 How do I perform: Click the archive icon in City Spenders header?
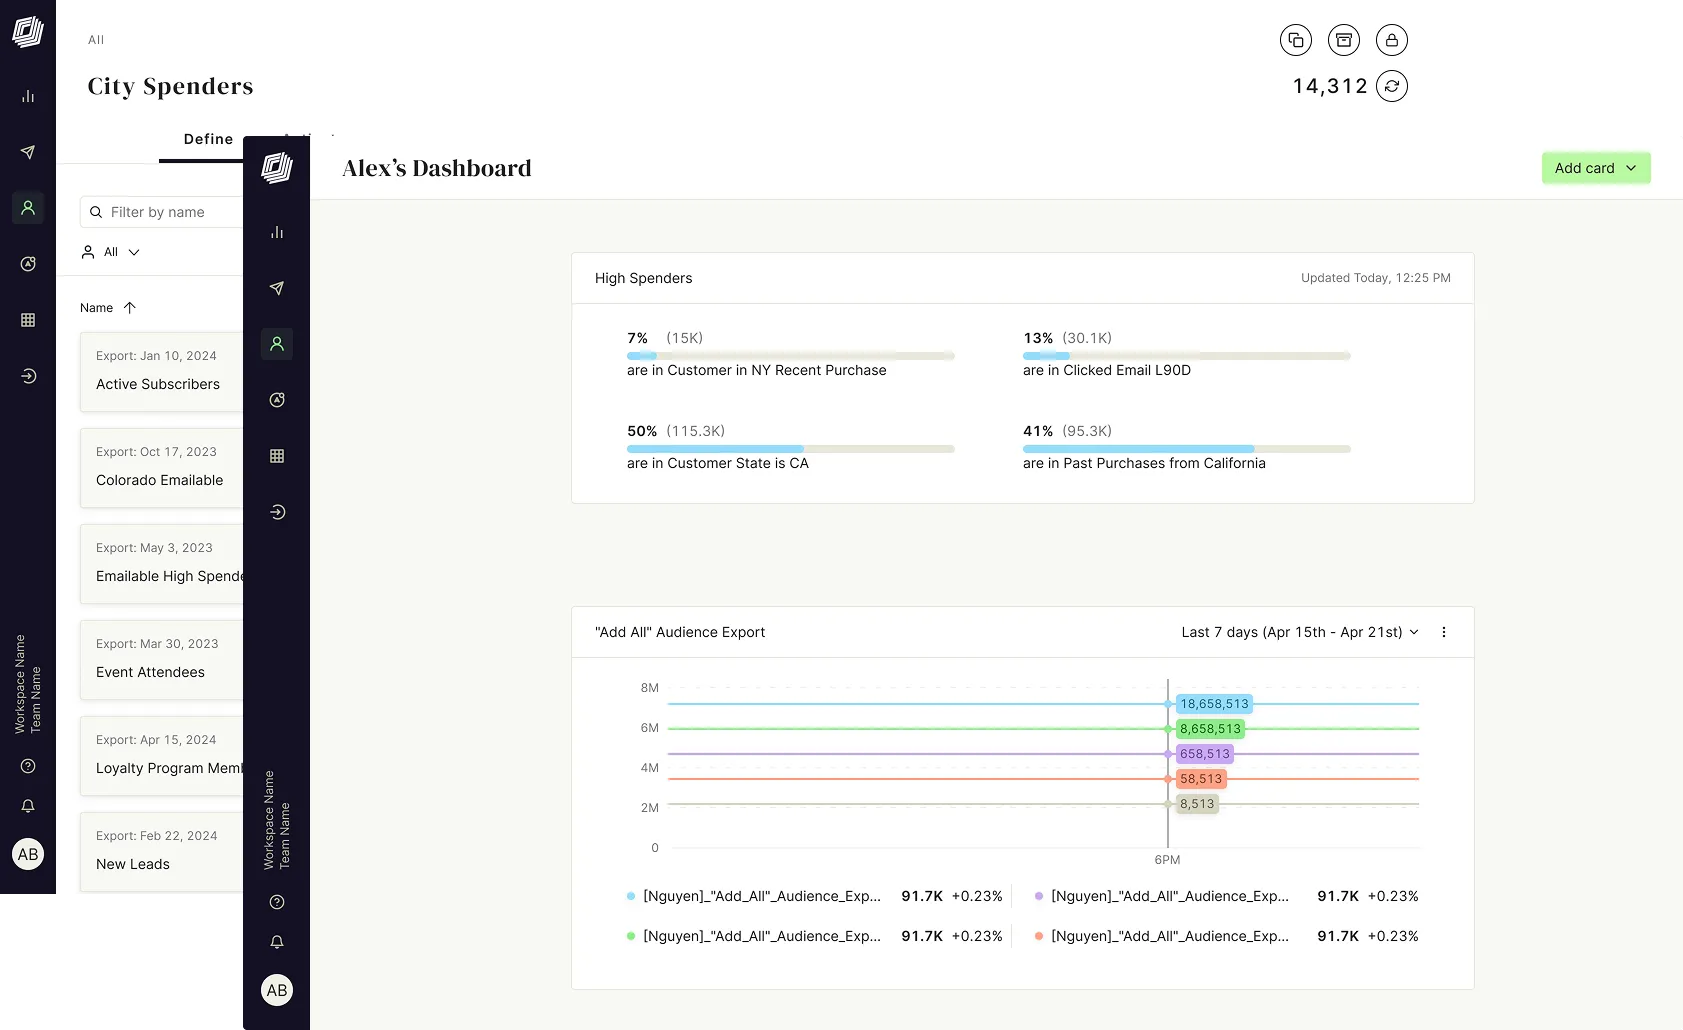coord(1344,40)
